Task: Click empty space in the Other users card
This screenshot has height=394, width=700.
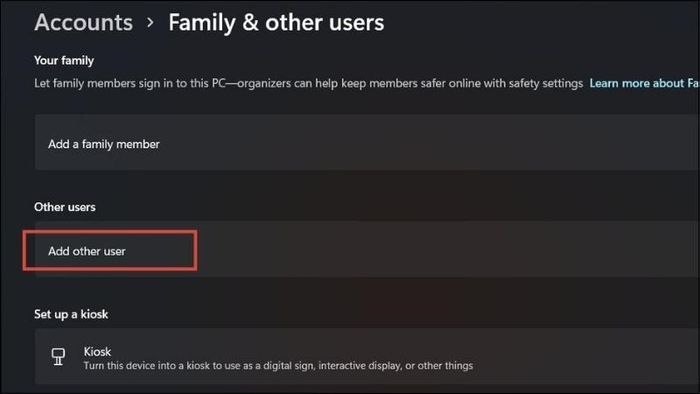Action: point(446,250)
